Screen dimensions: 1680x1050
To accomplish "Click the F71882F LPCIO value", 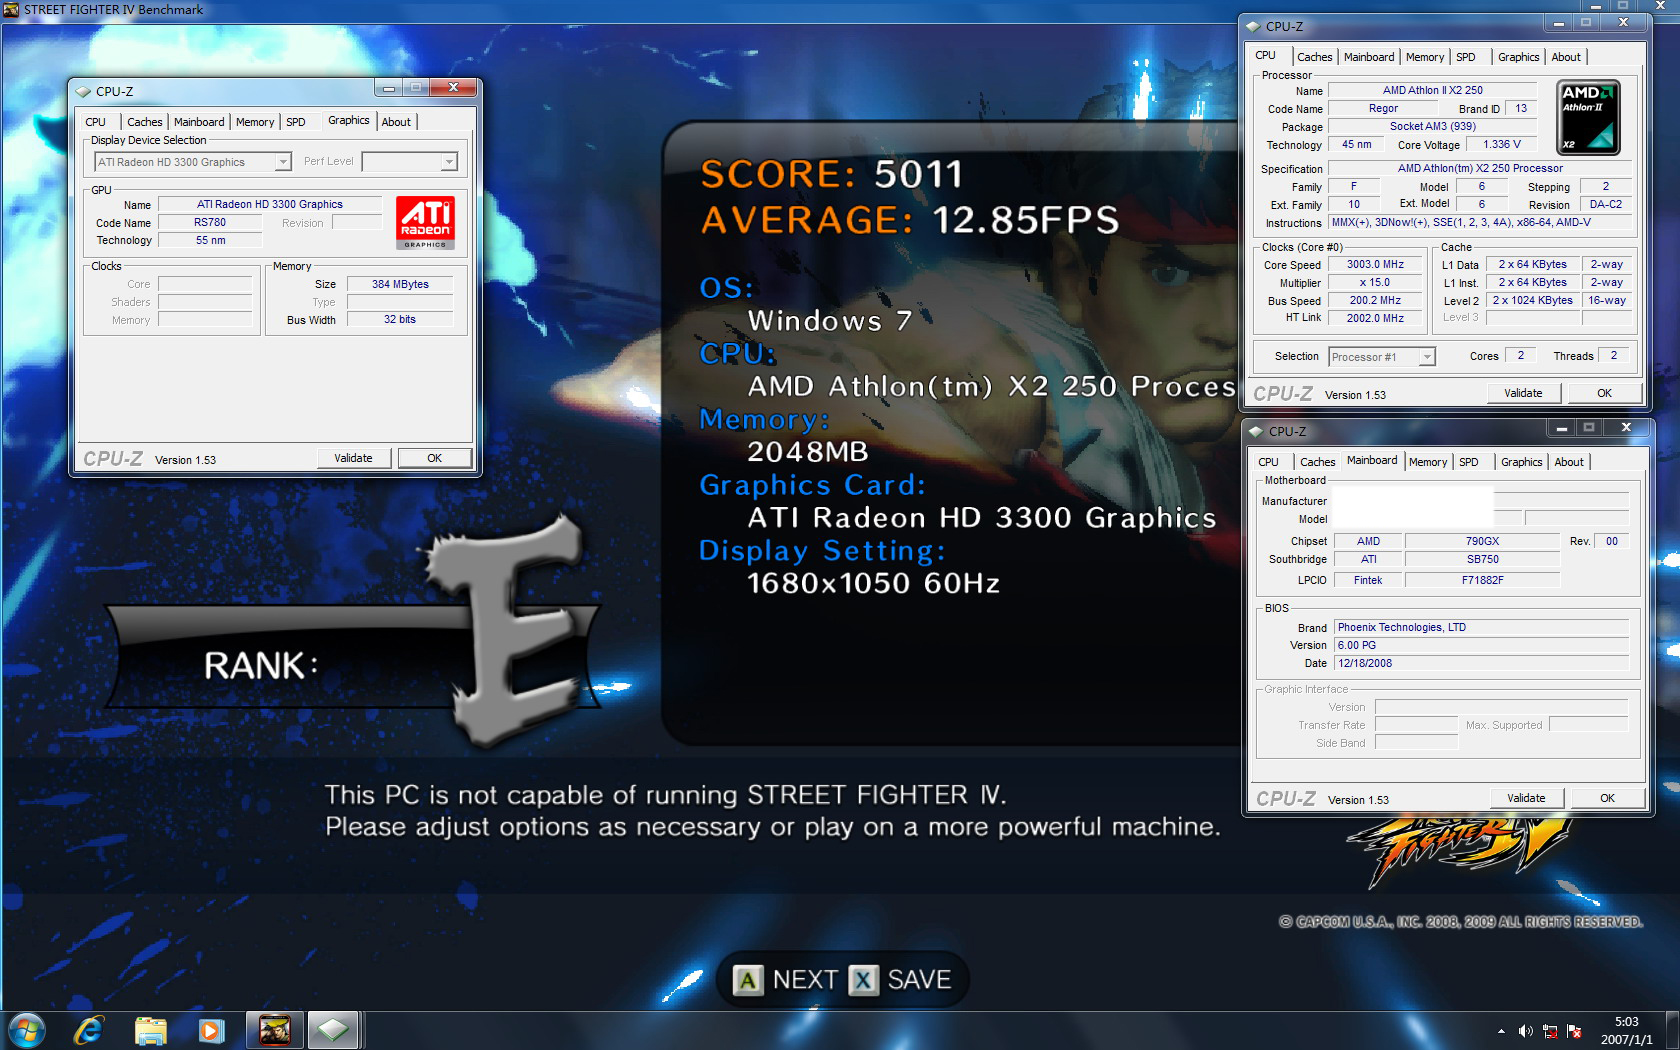I will point(1482,580).
